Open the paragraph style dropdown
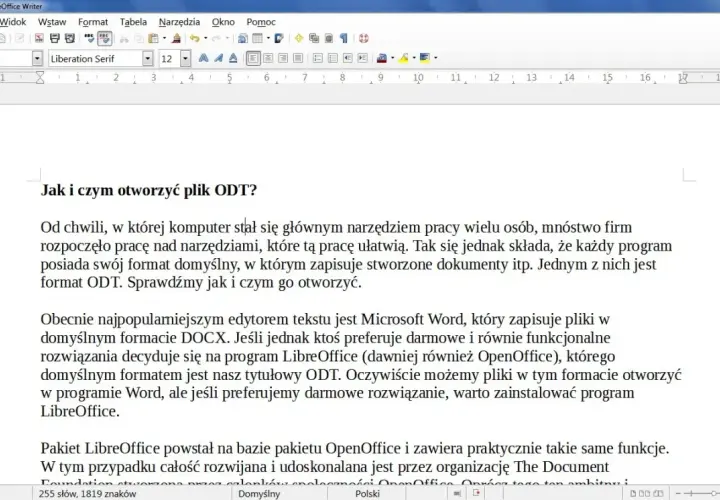 pyautogui.click(x=37, y=59)
